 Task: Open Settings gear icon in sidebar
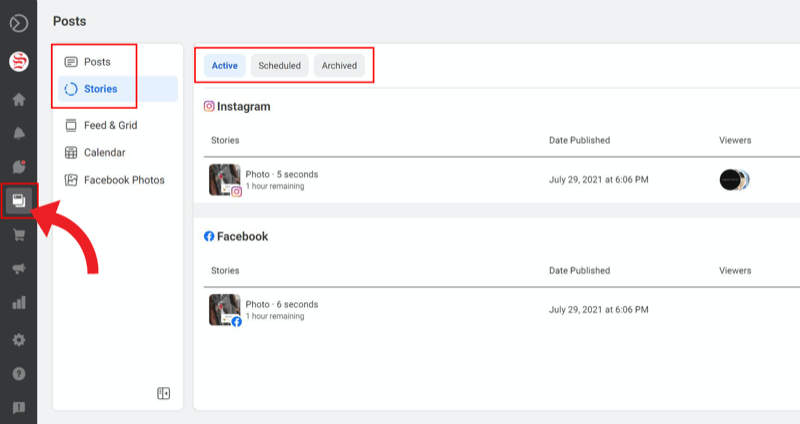18,339
